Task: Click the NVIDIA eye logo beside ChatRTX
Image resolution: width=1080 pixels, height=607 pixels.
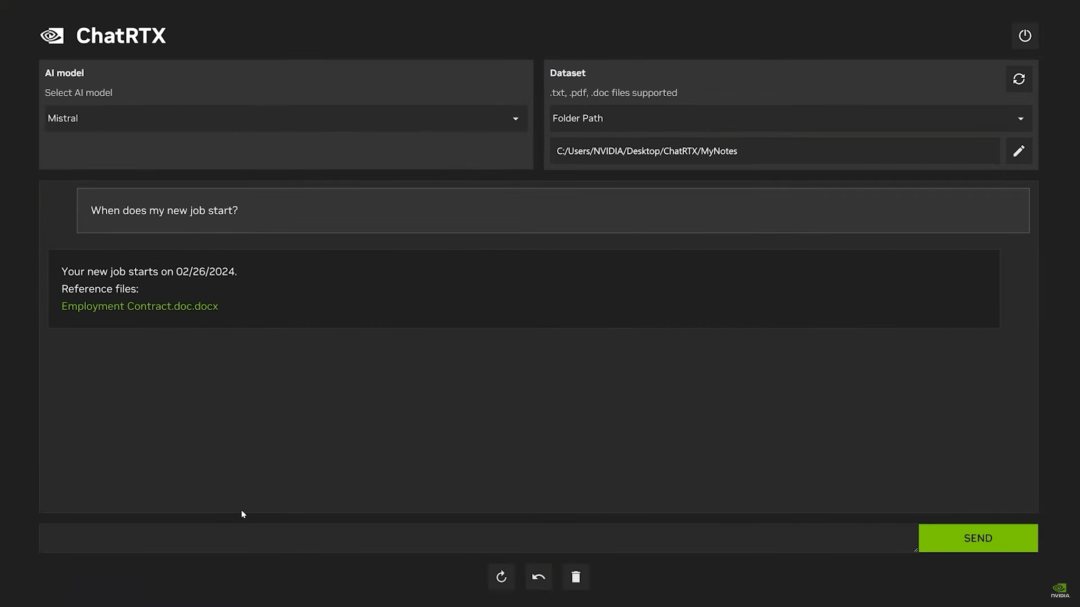Action: tap(52, 36)
